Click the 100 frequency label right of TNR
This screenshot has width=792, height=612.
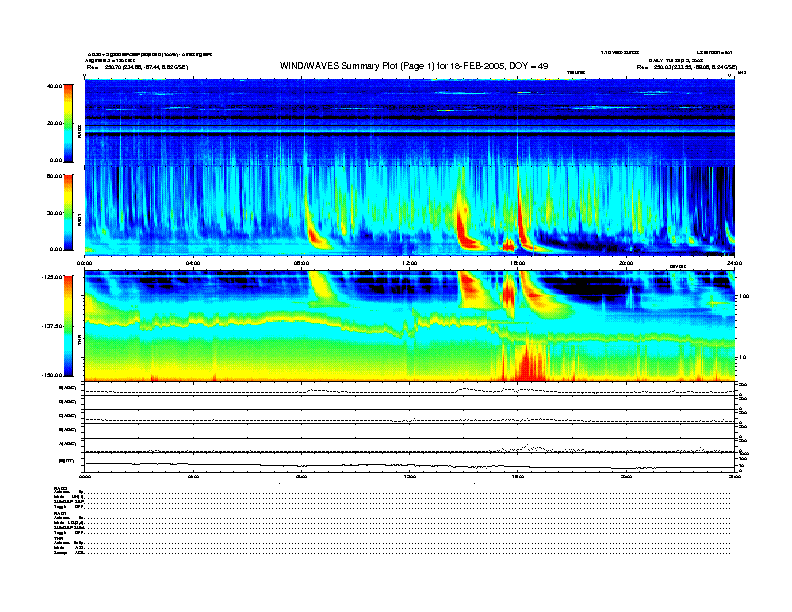pyautogui.click(x=744, y=296)
